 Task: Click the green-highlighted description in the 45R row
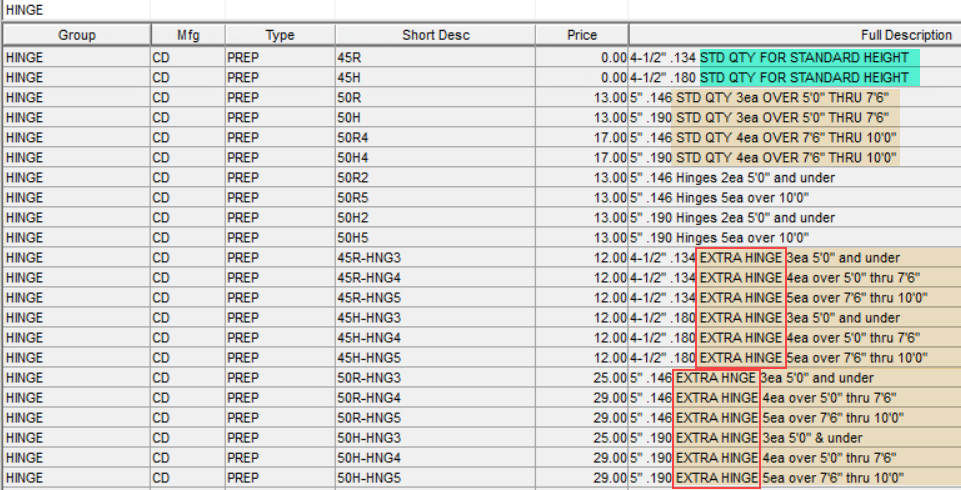(805, 58)
